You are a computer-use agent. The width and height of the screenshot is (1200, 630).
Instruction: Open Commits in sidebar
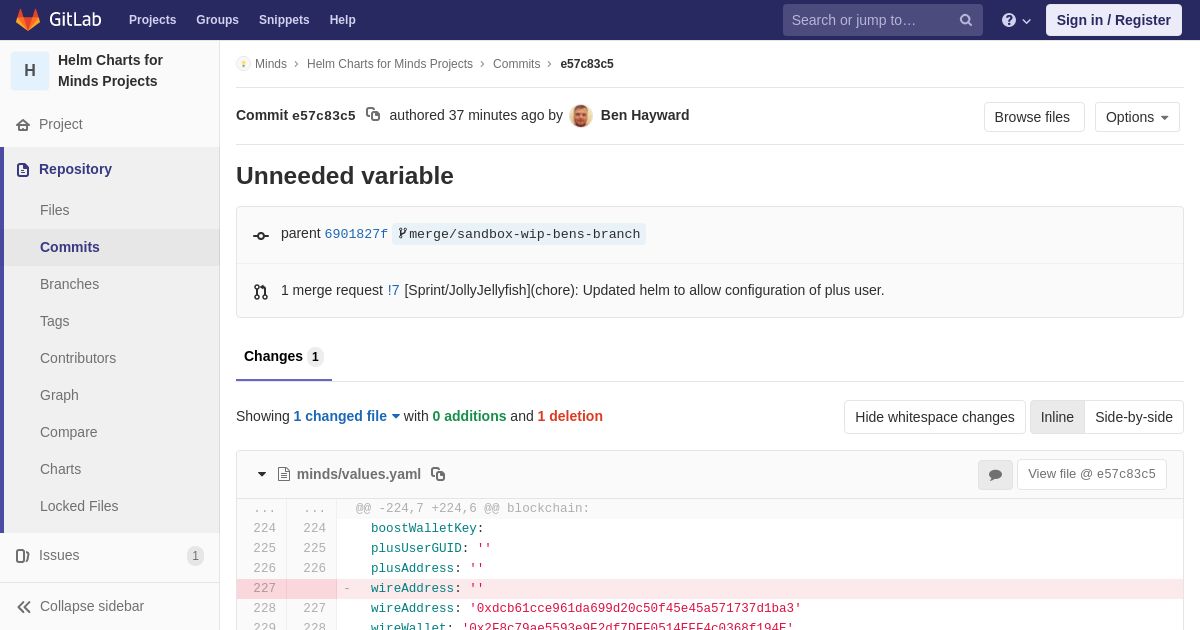[x=112, y=247]
